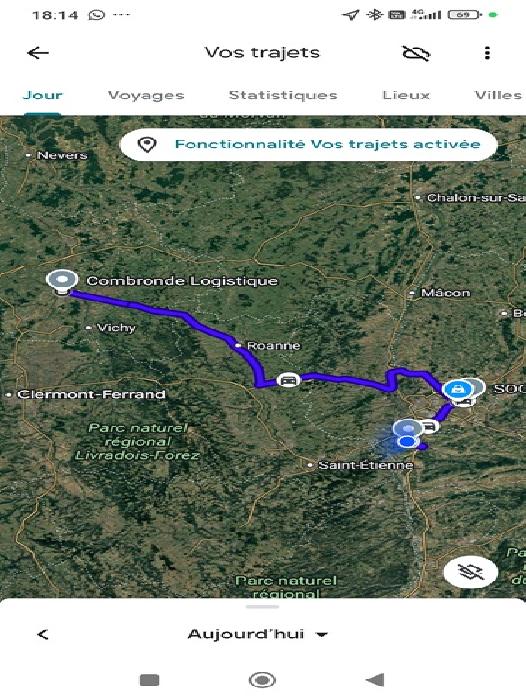Open the three-dot overflow menu
This screenshot has width=526, height=700.
(487, 53)
